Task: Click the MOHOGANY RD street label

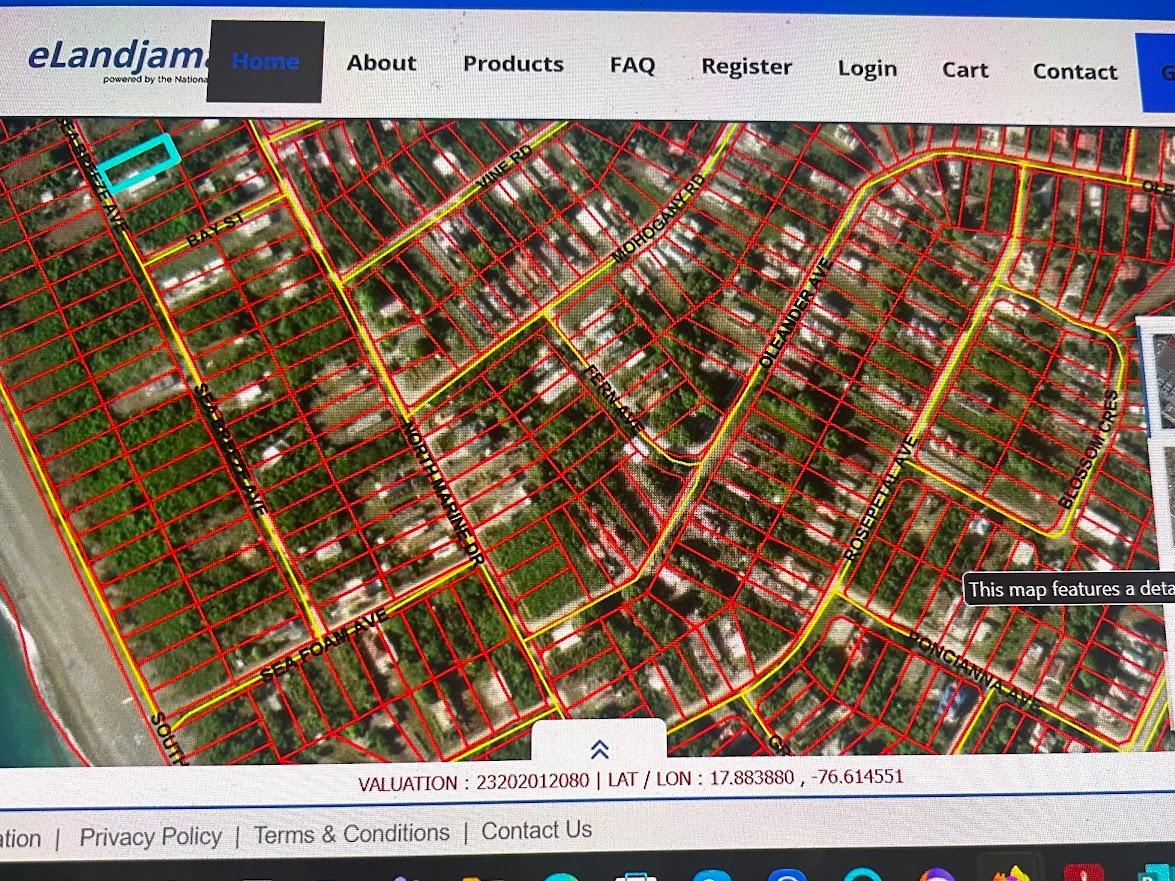Action: (x=658, y=218)
